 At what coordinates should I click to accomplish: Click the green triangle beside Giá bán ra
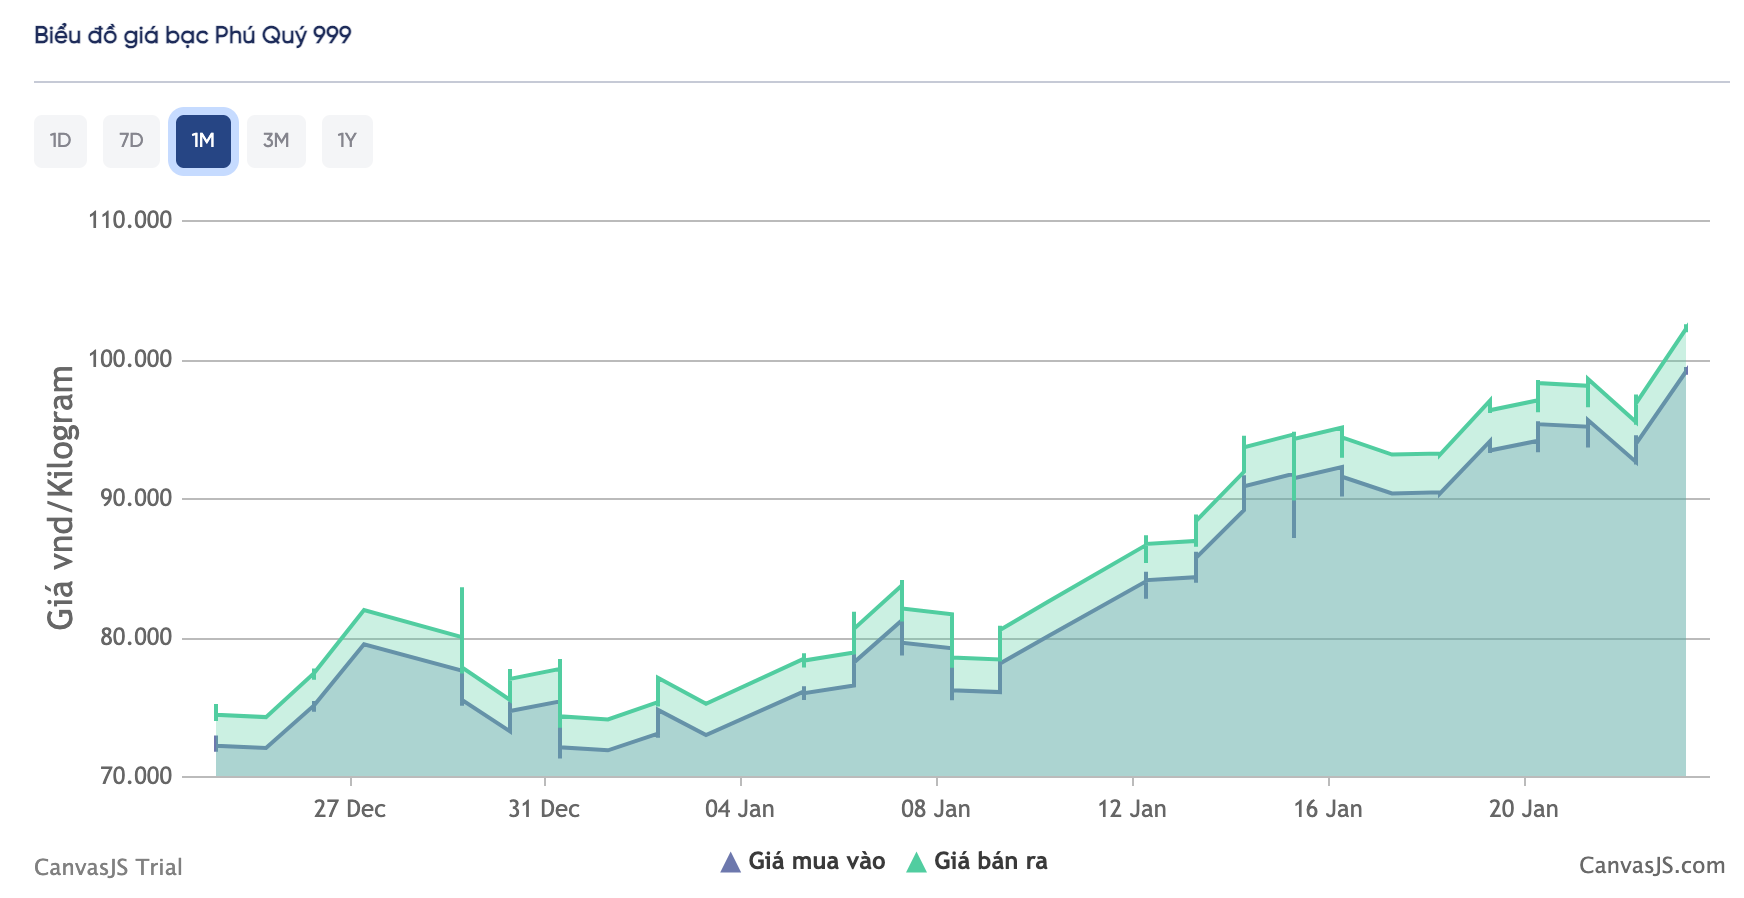(916, 862)
